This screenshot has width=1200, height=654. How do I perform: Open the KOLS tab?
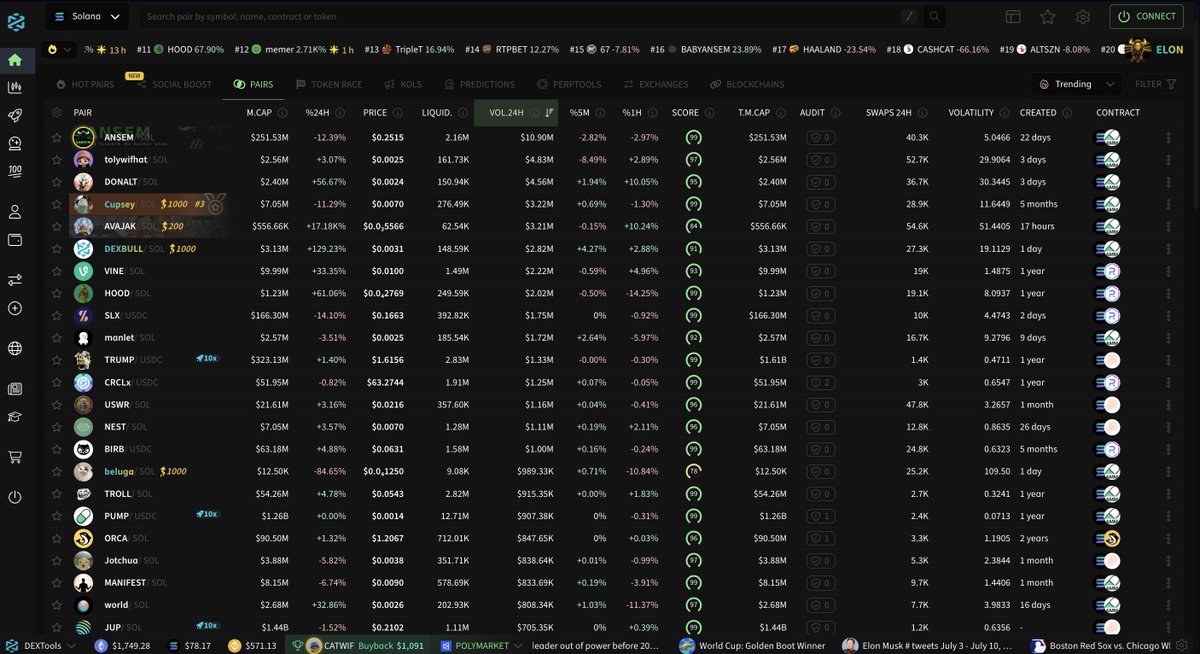[x=405, y=84]
